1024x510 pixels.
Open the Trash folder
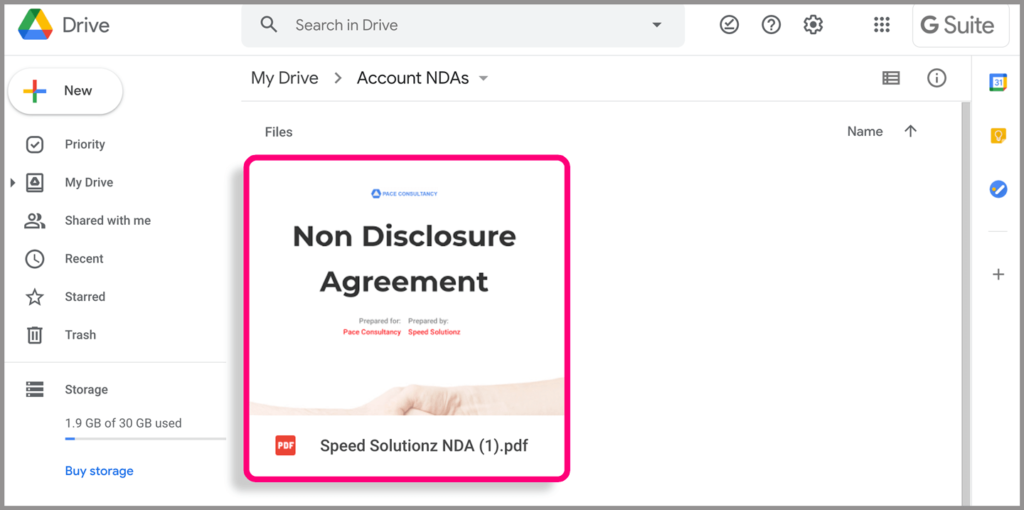pos(80,335)
